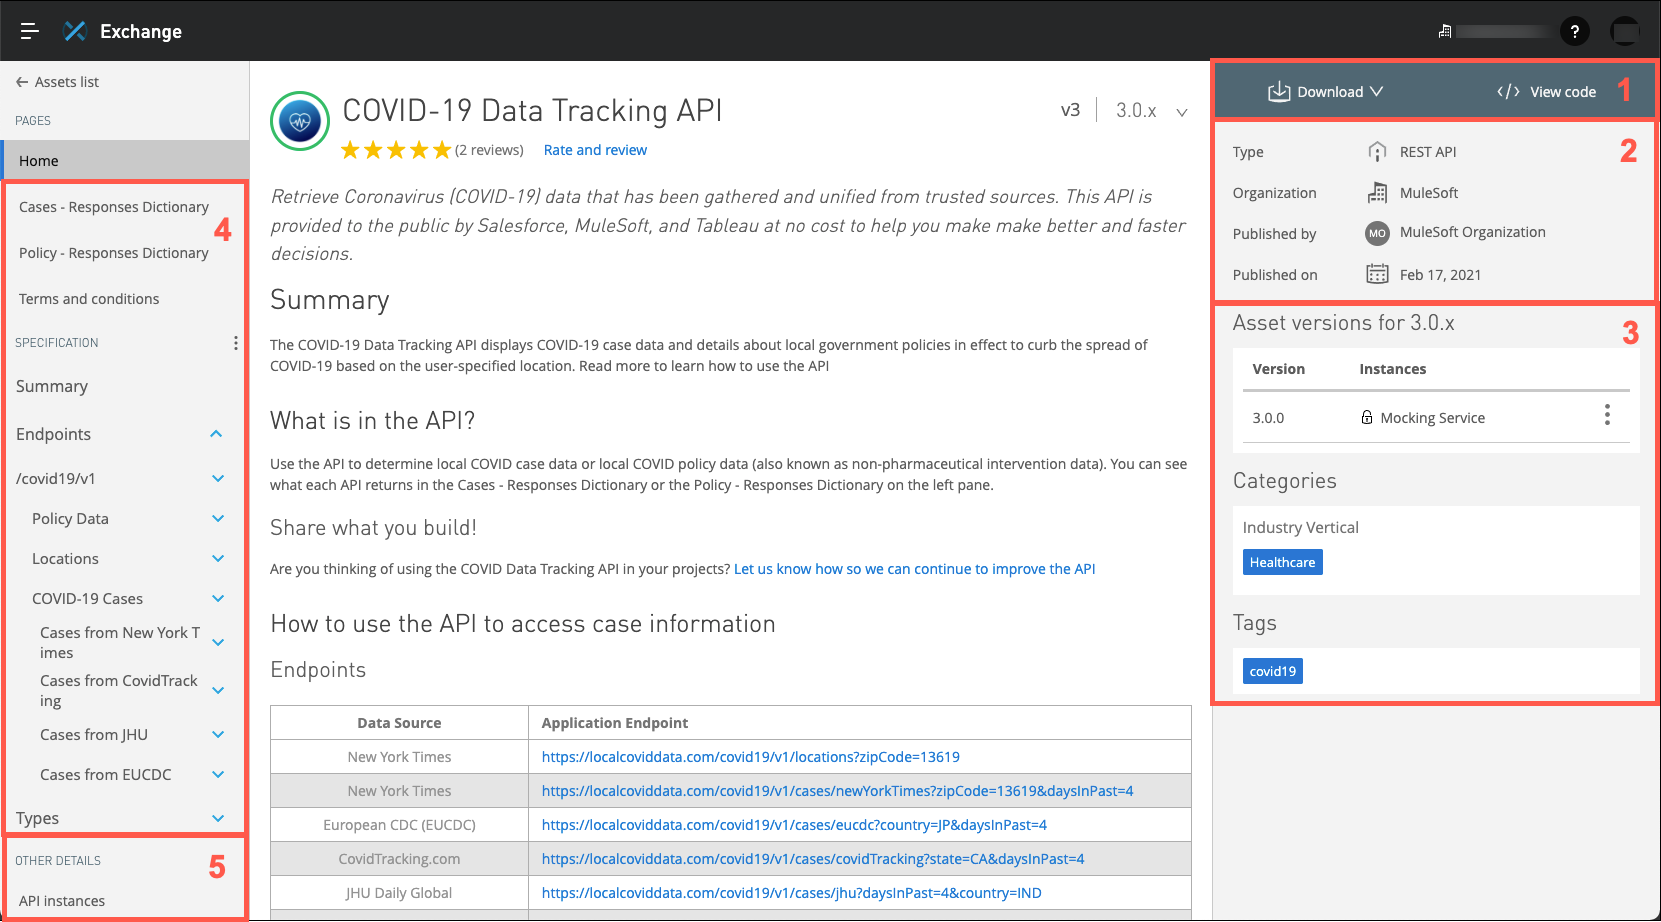Click the fifth rating star

point(441,150)
